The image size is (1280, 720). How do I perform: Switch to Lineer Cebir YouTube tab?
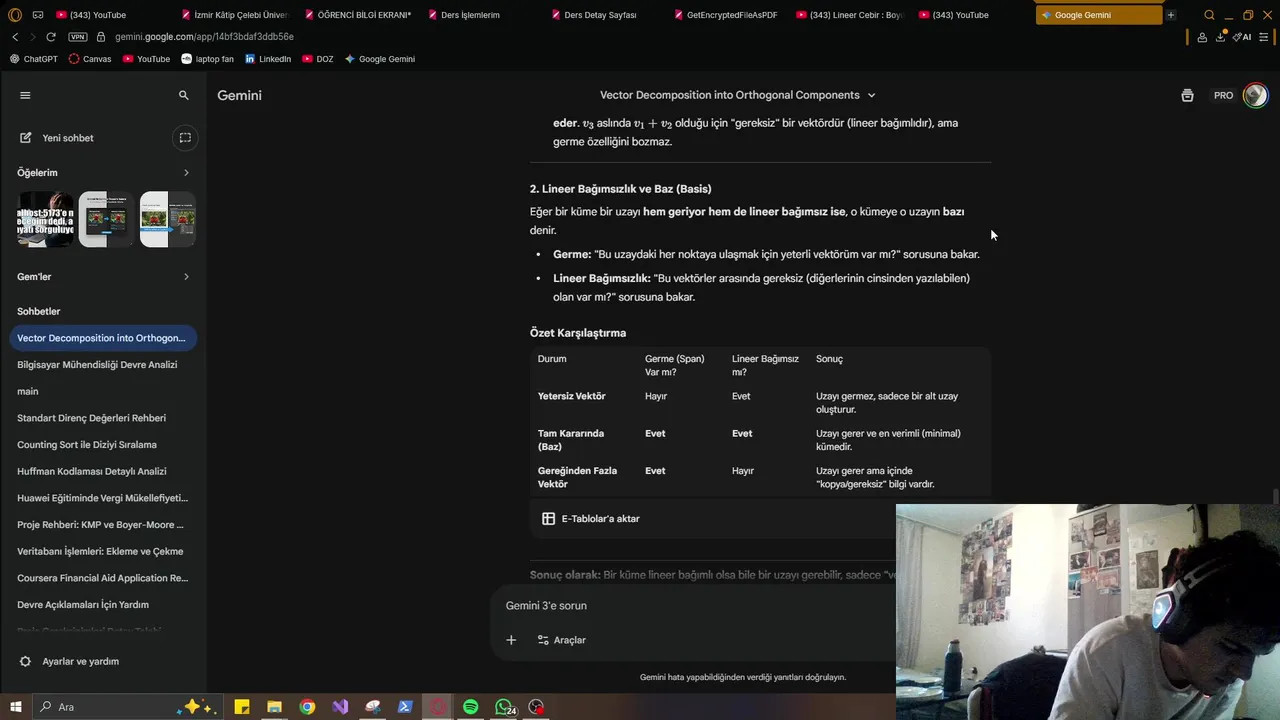[850, 15]
